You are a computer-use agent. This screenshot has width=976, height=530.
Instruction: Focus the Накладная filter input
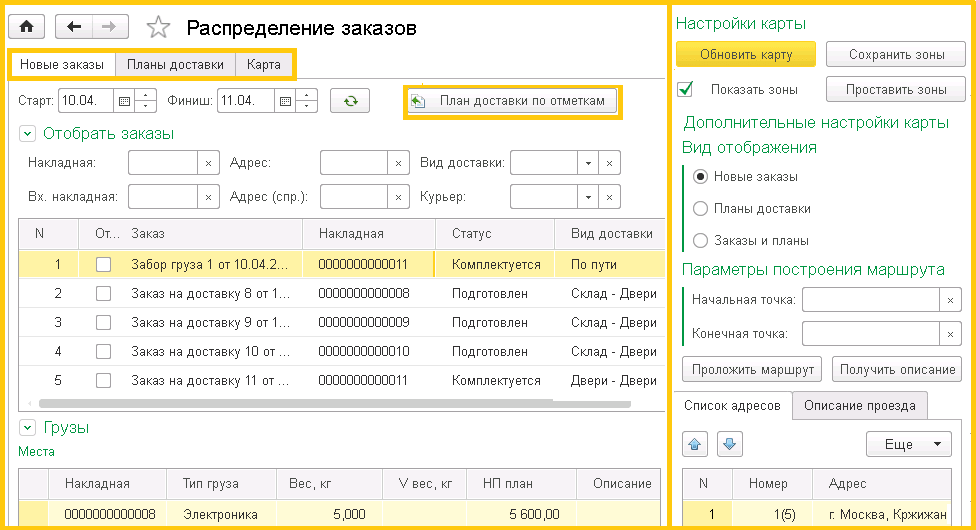pos(163,163)
